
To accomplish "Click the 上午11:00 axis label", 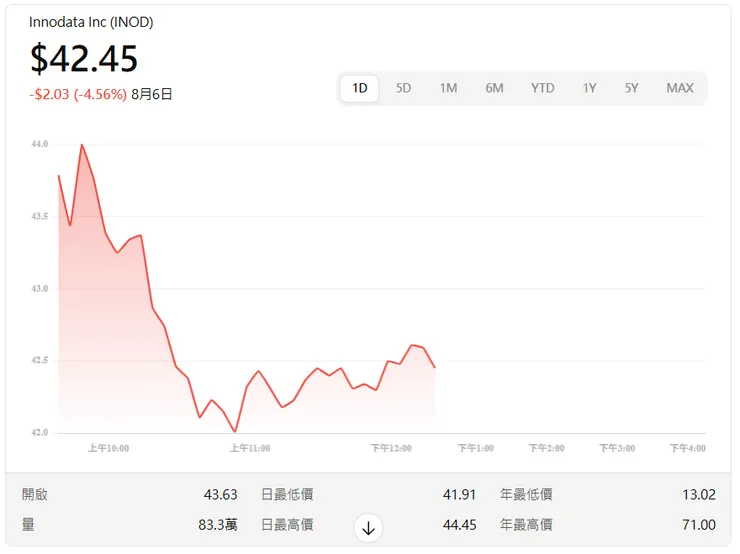I will pos(250,448).
